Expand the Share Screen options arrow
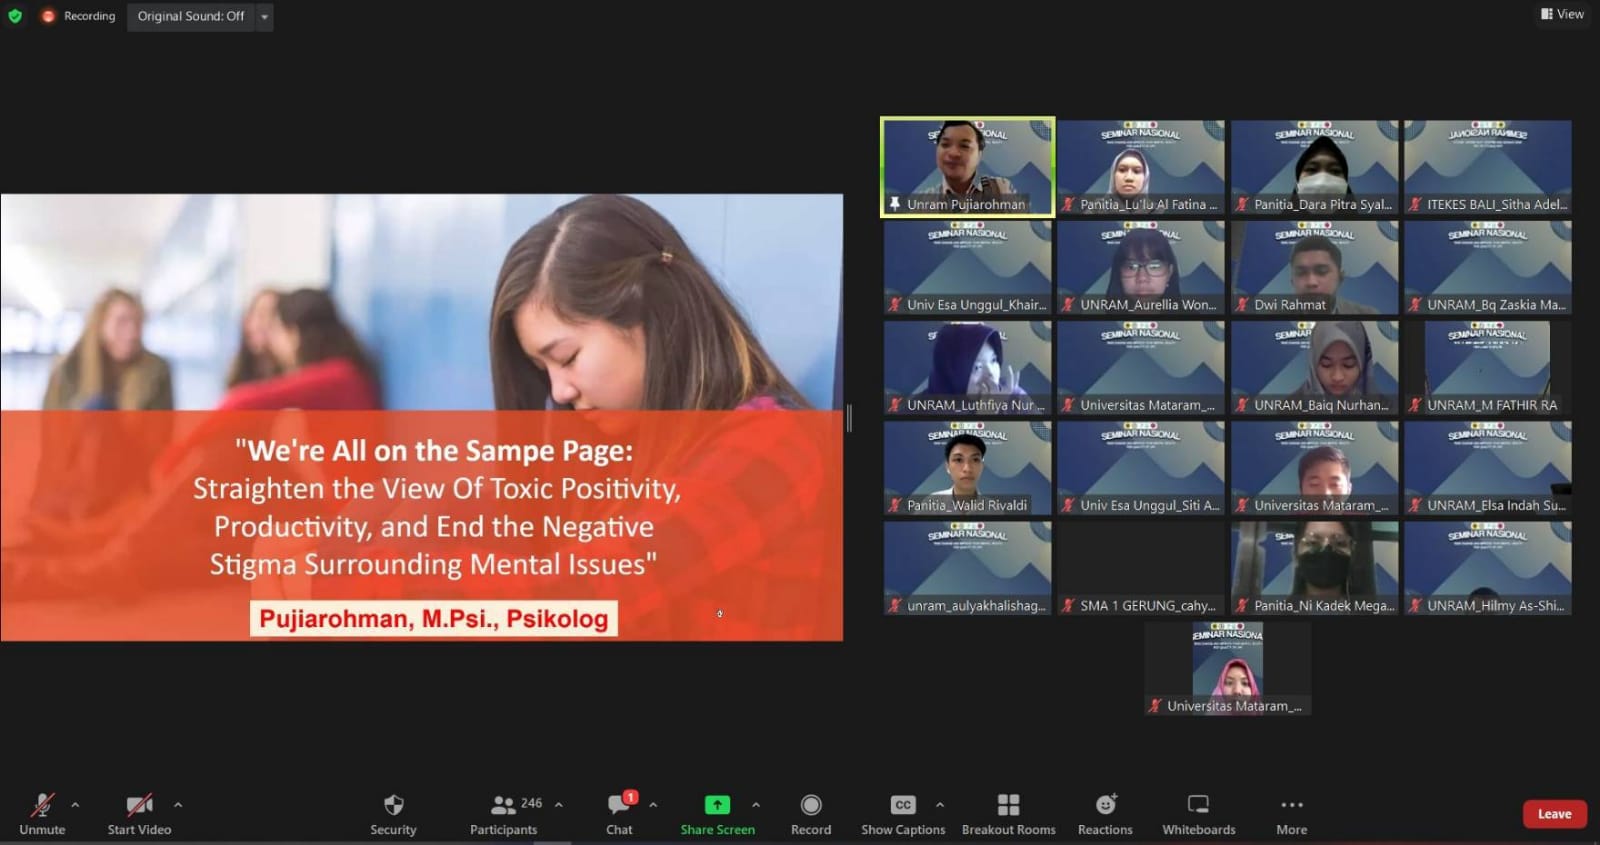This screenshot has height=845, width=1600. tap(756, 805)
